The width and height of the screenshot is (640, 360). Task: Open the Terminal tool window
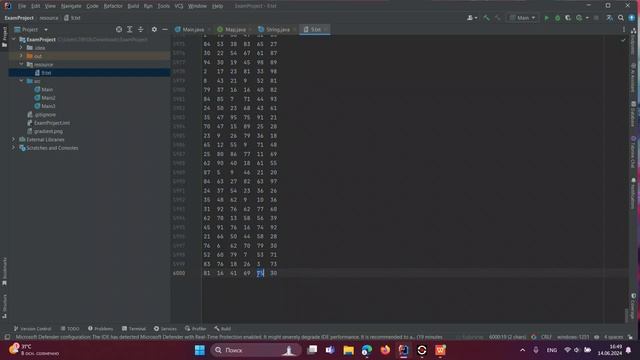(133, 329)
